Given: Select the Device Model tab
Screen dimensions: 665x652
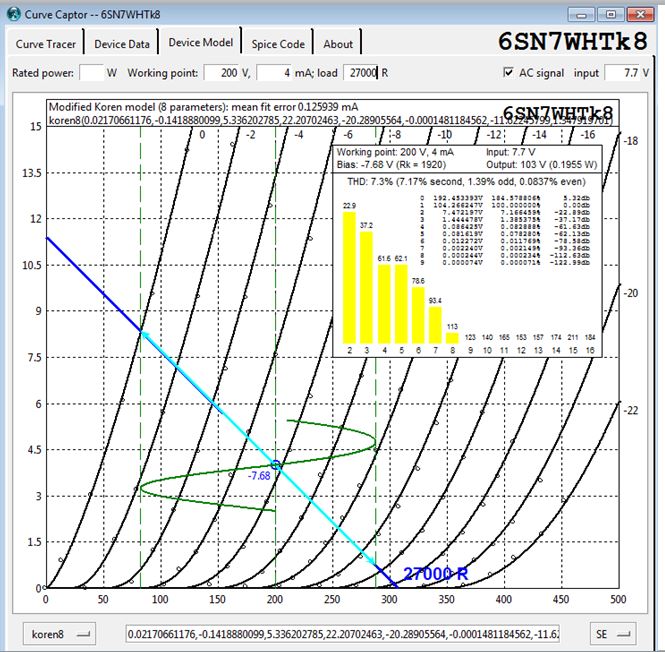Looking at the screenshot, I should pyautogui.click(x=201, y=42).
